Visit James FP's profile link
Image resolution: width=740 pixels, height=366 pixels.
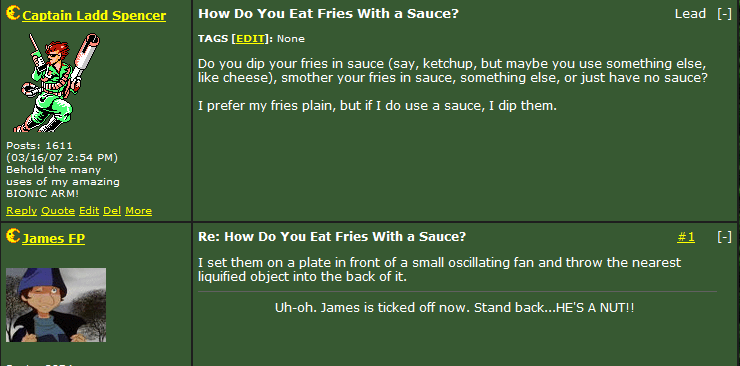pos(53,239)
